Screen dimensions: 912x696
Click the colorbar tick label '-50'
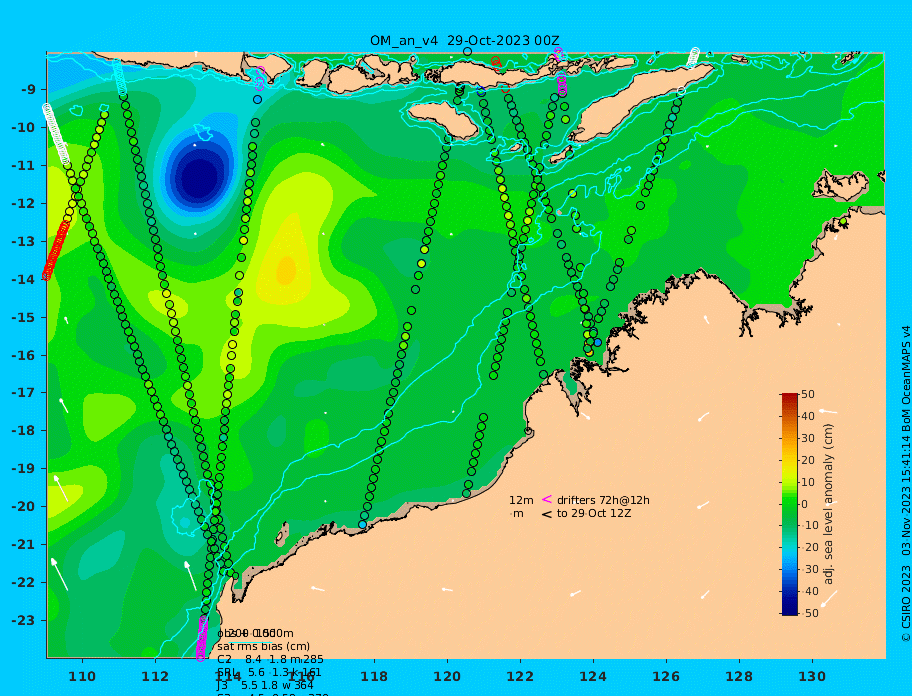[x=808, y=613]
